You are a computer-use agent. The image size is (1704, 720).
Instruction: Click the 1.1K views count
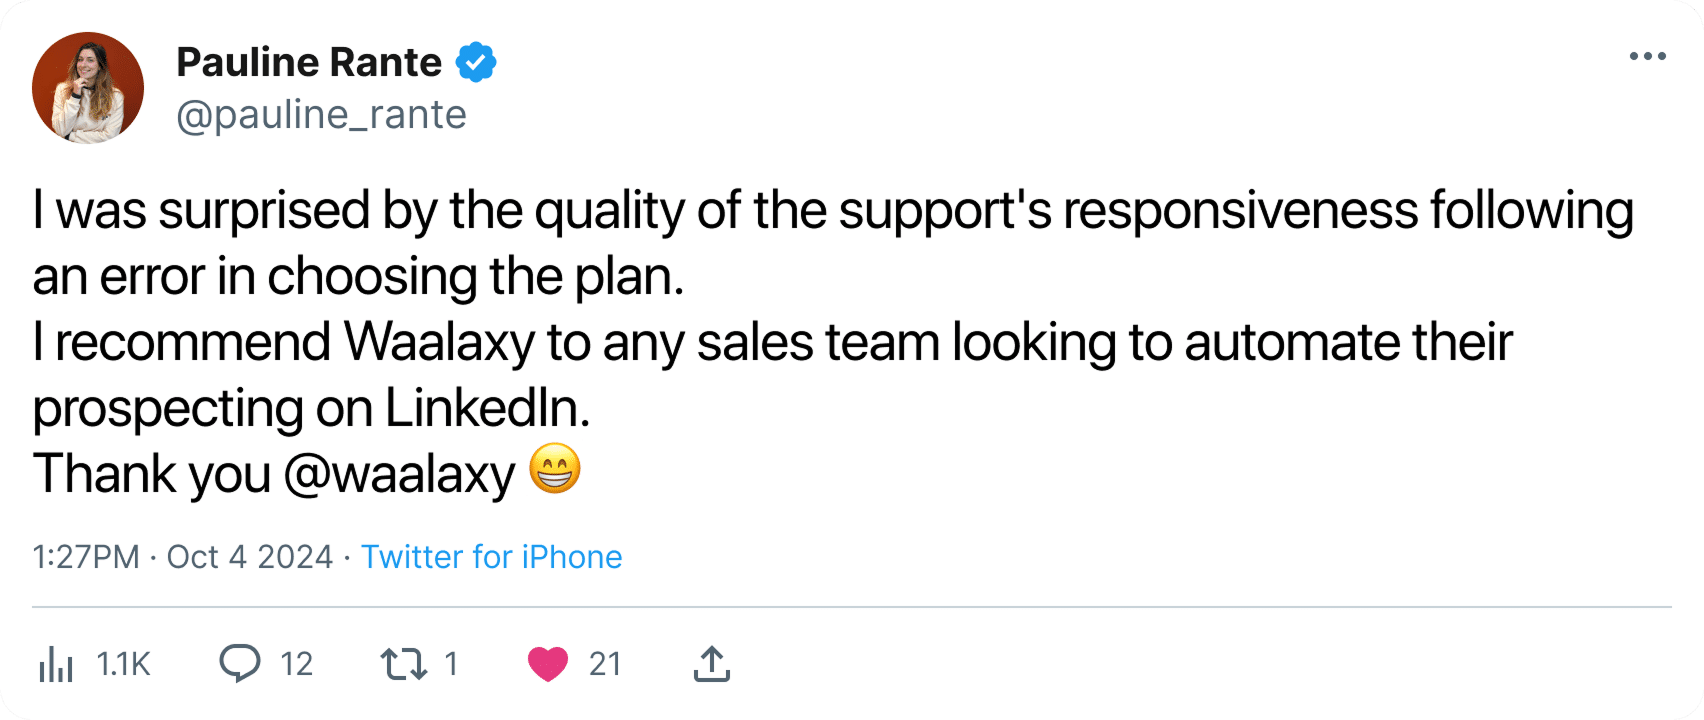(x=122, y=663)
